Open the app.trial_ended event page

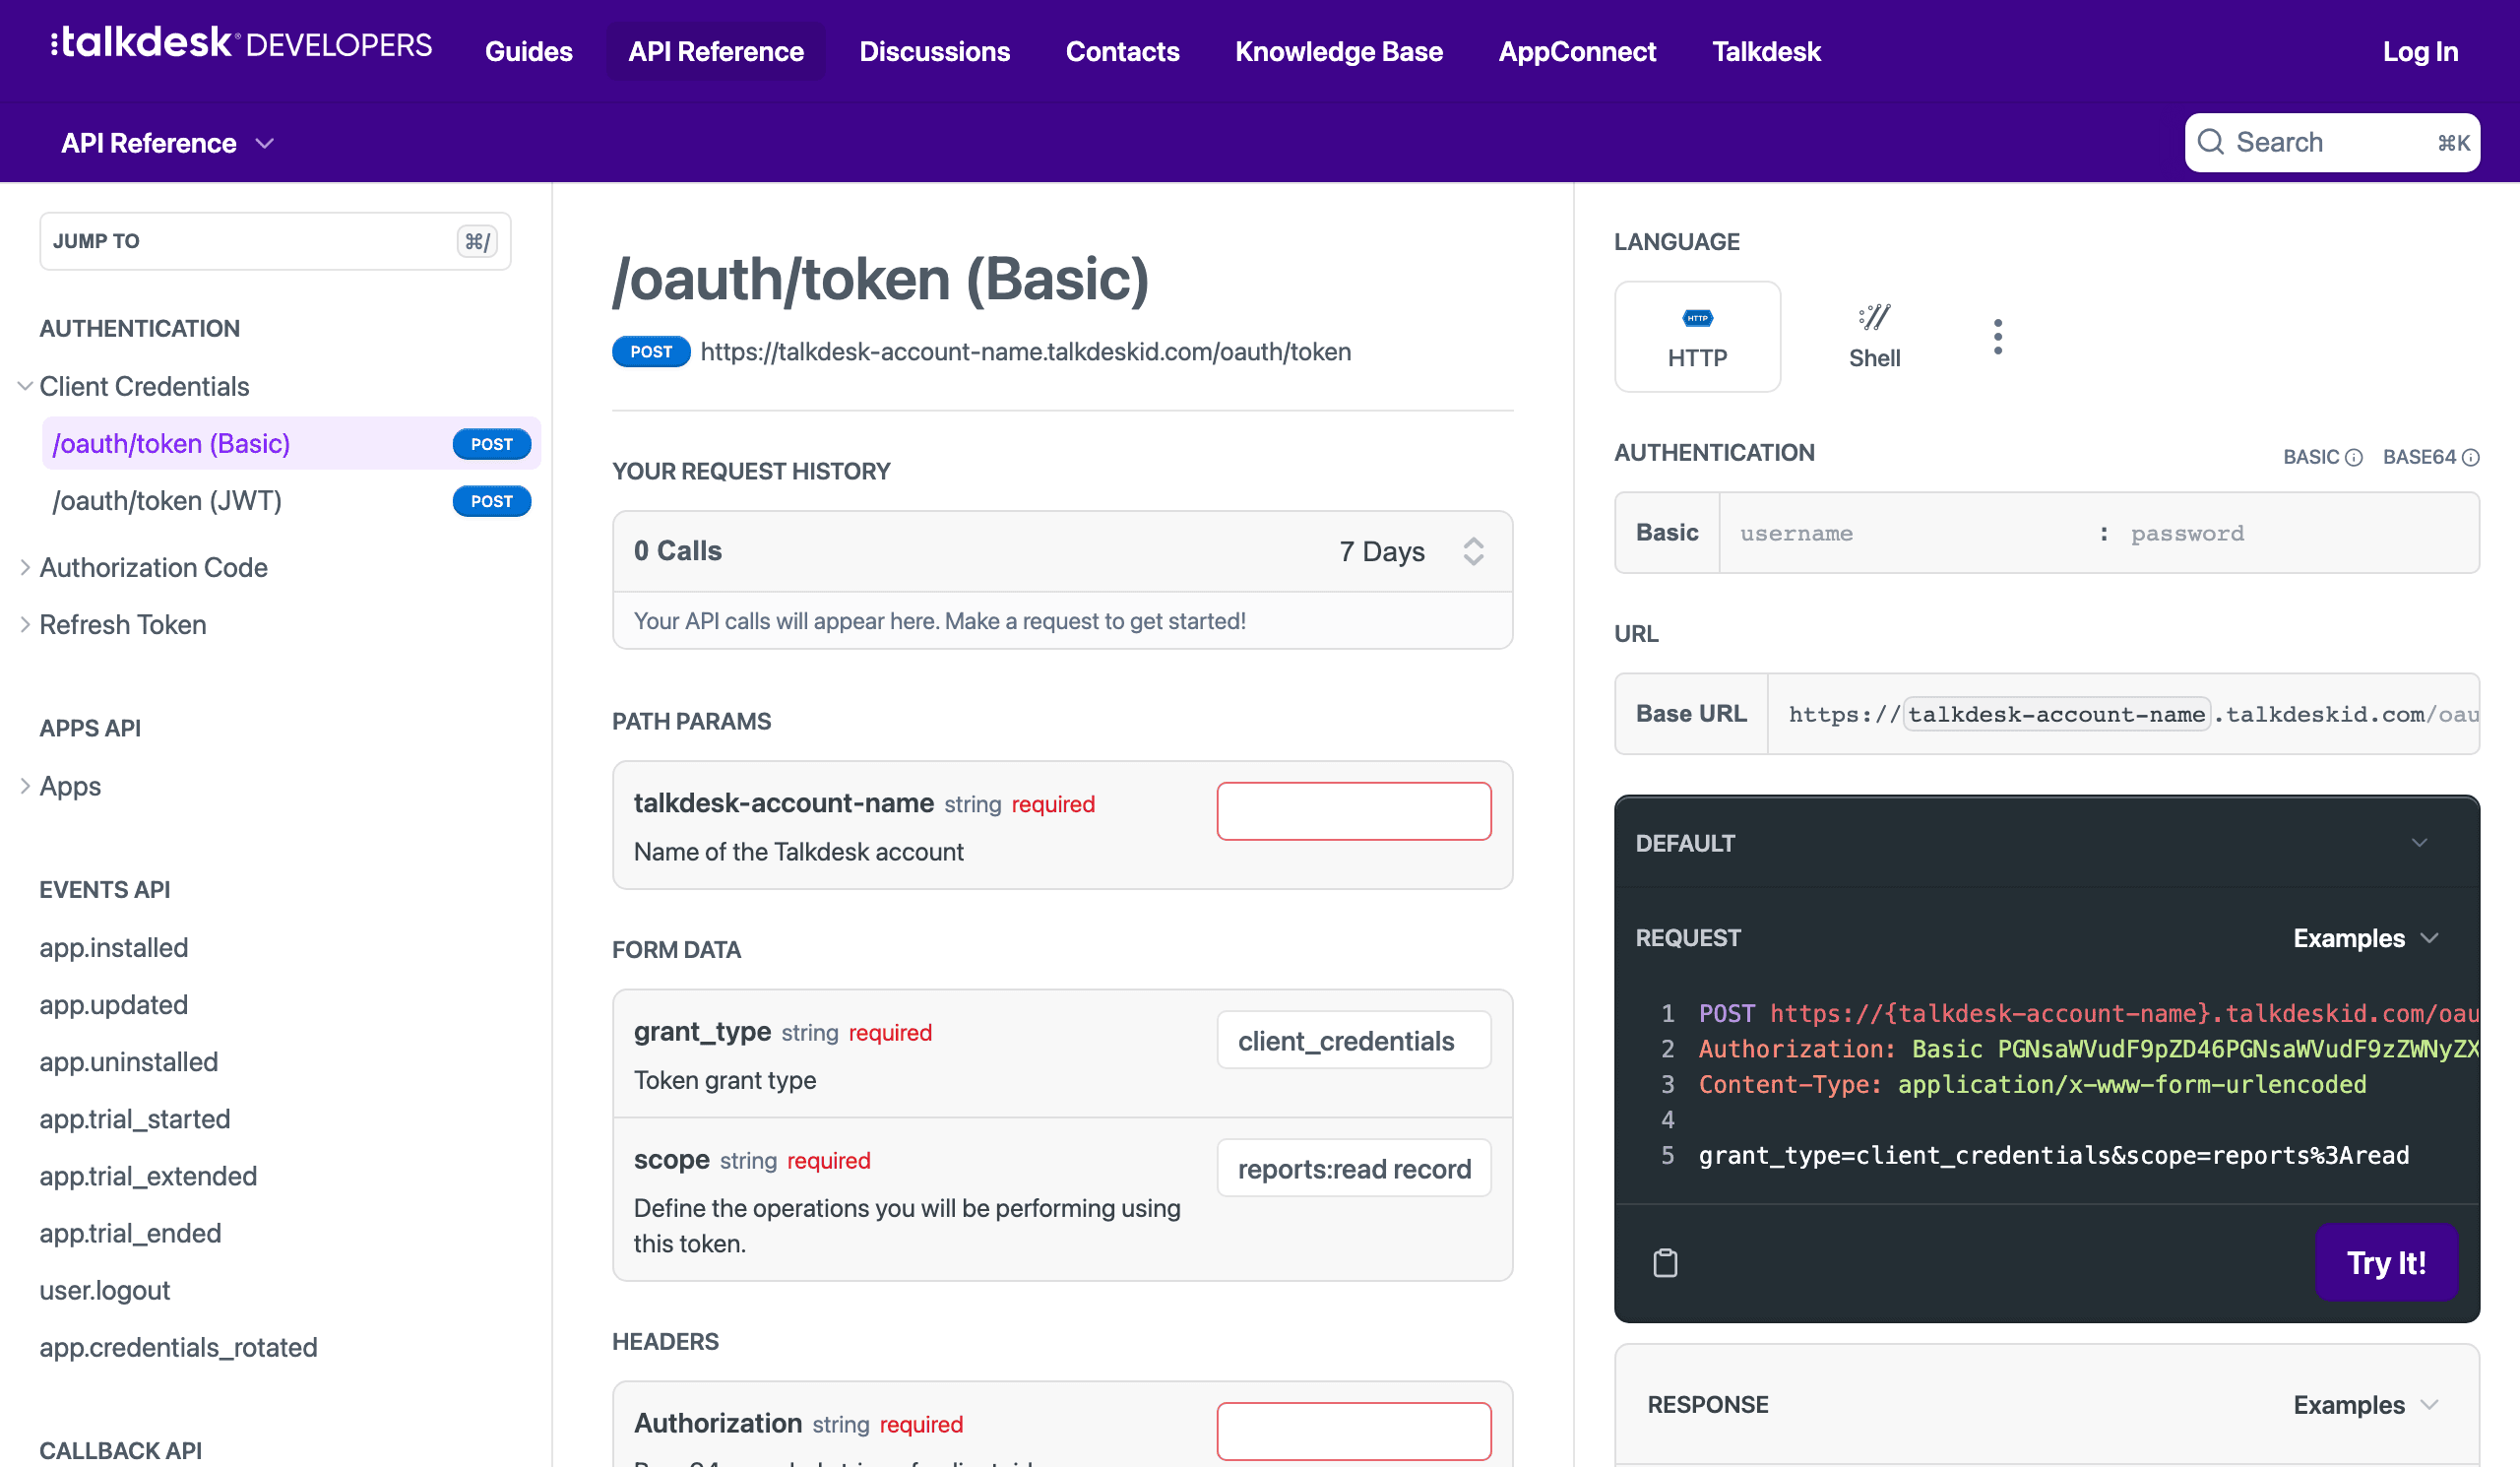(130, 1233)
